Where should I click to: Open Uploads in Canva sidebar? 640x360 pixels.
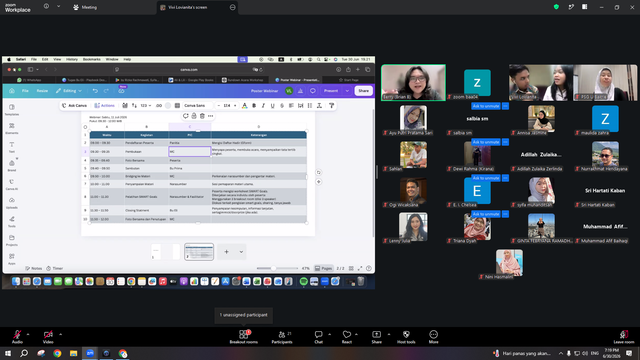pyautogui.click(x=12, y=203)
